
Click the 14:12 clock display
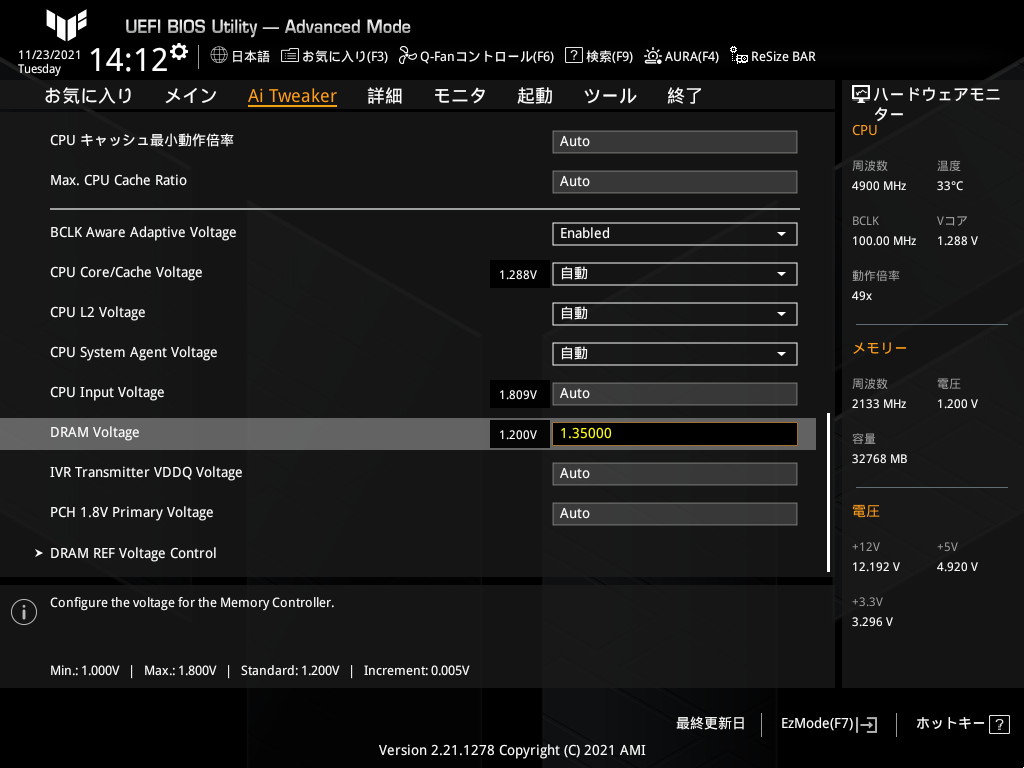click(x=128, y=60)
